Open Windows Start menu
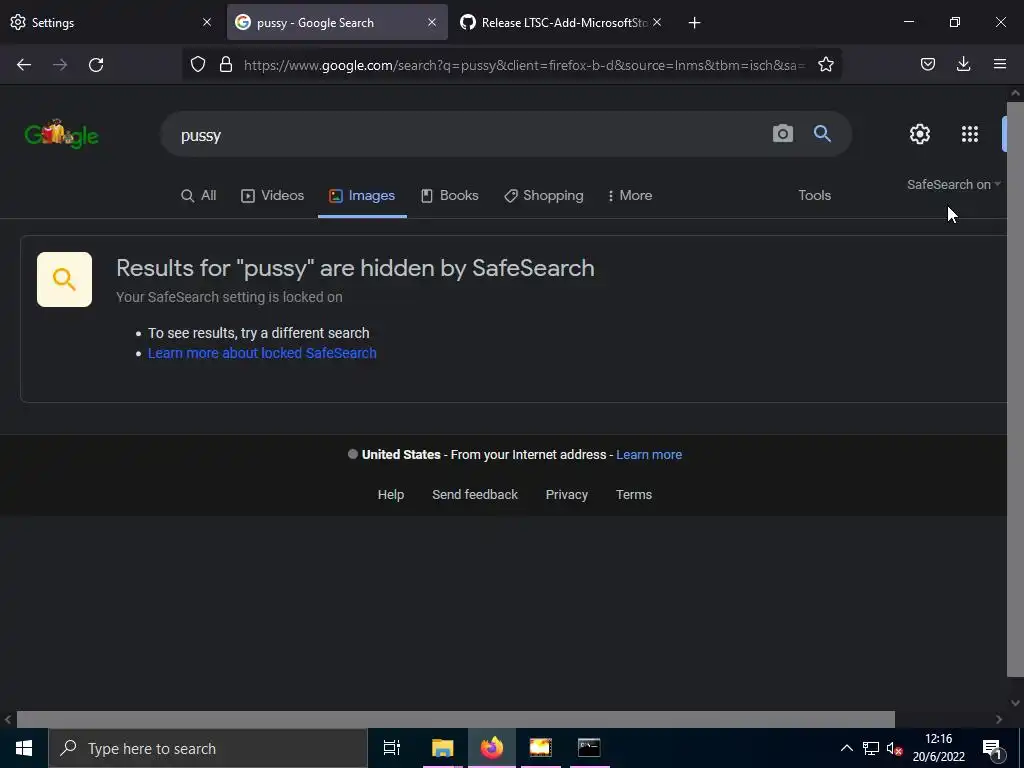The image size is (1024, 768). [x=24, y=748]
